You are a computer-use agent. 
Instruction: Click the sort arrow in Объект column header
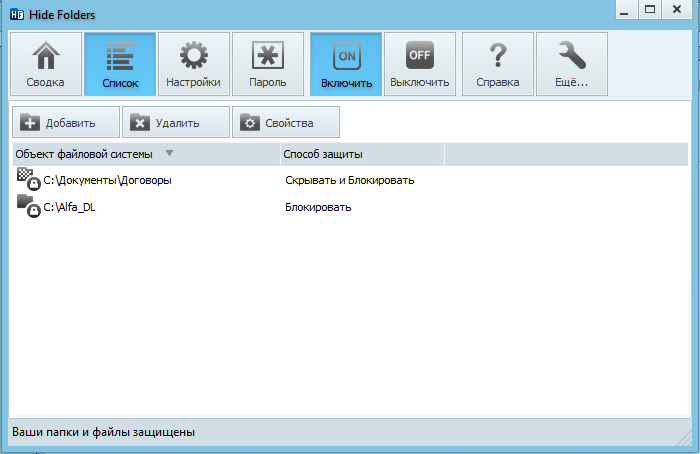169,153
